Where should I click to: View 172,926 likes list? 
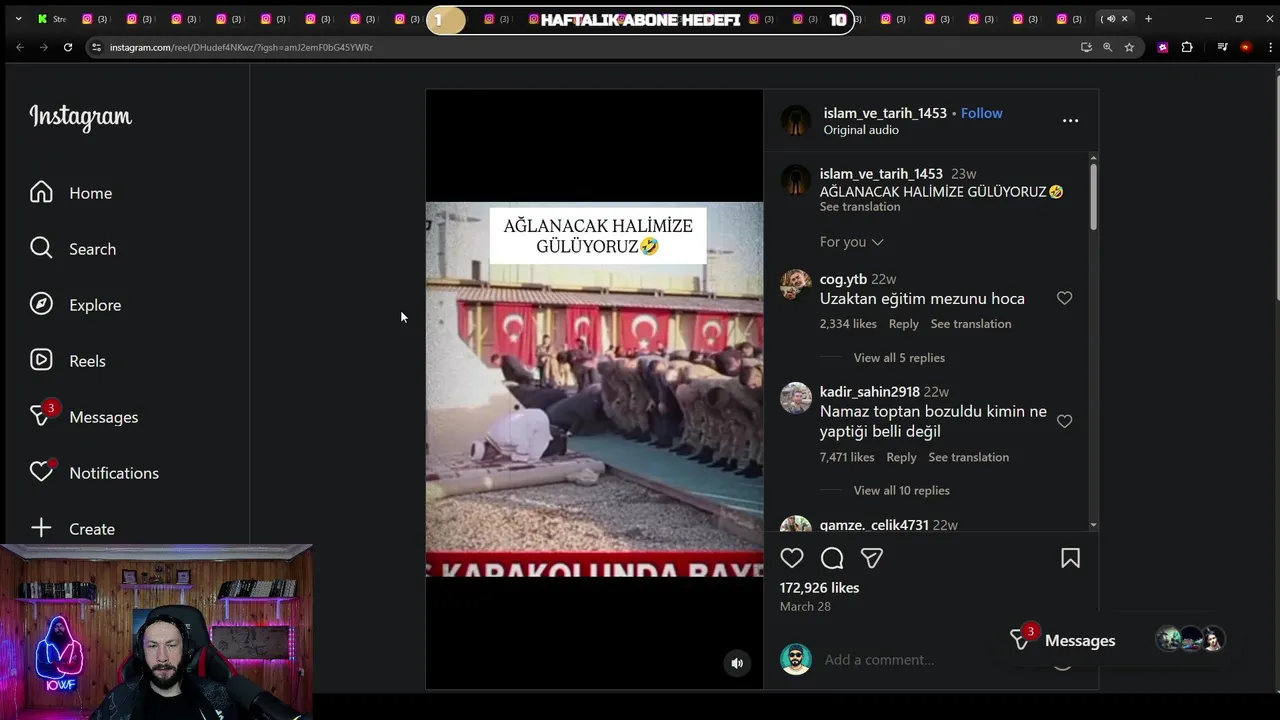[x=819, y=588]
